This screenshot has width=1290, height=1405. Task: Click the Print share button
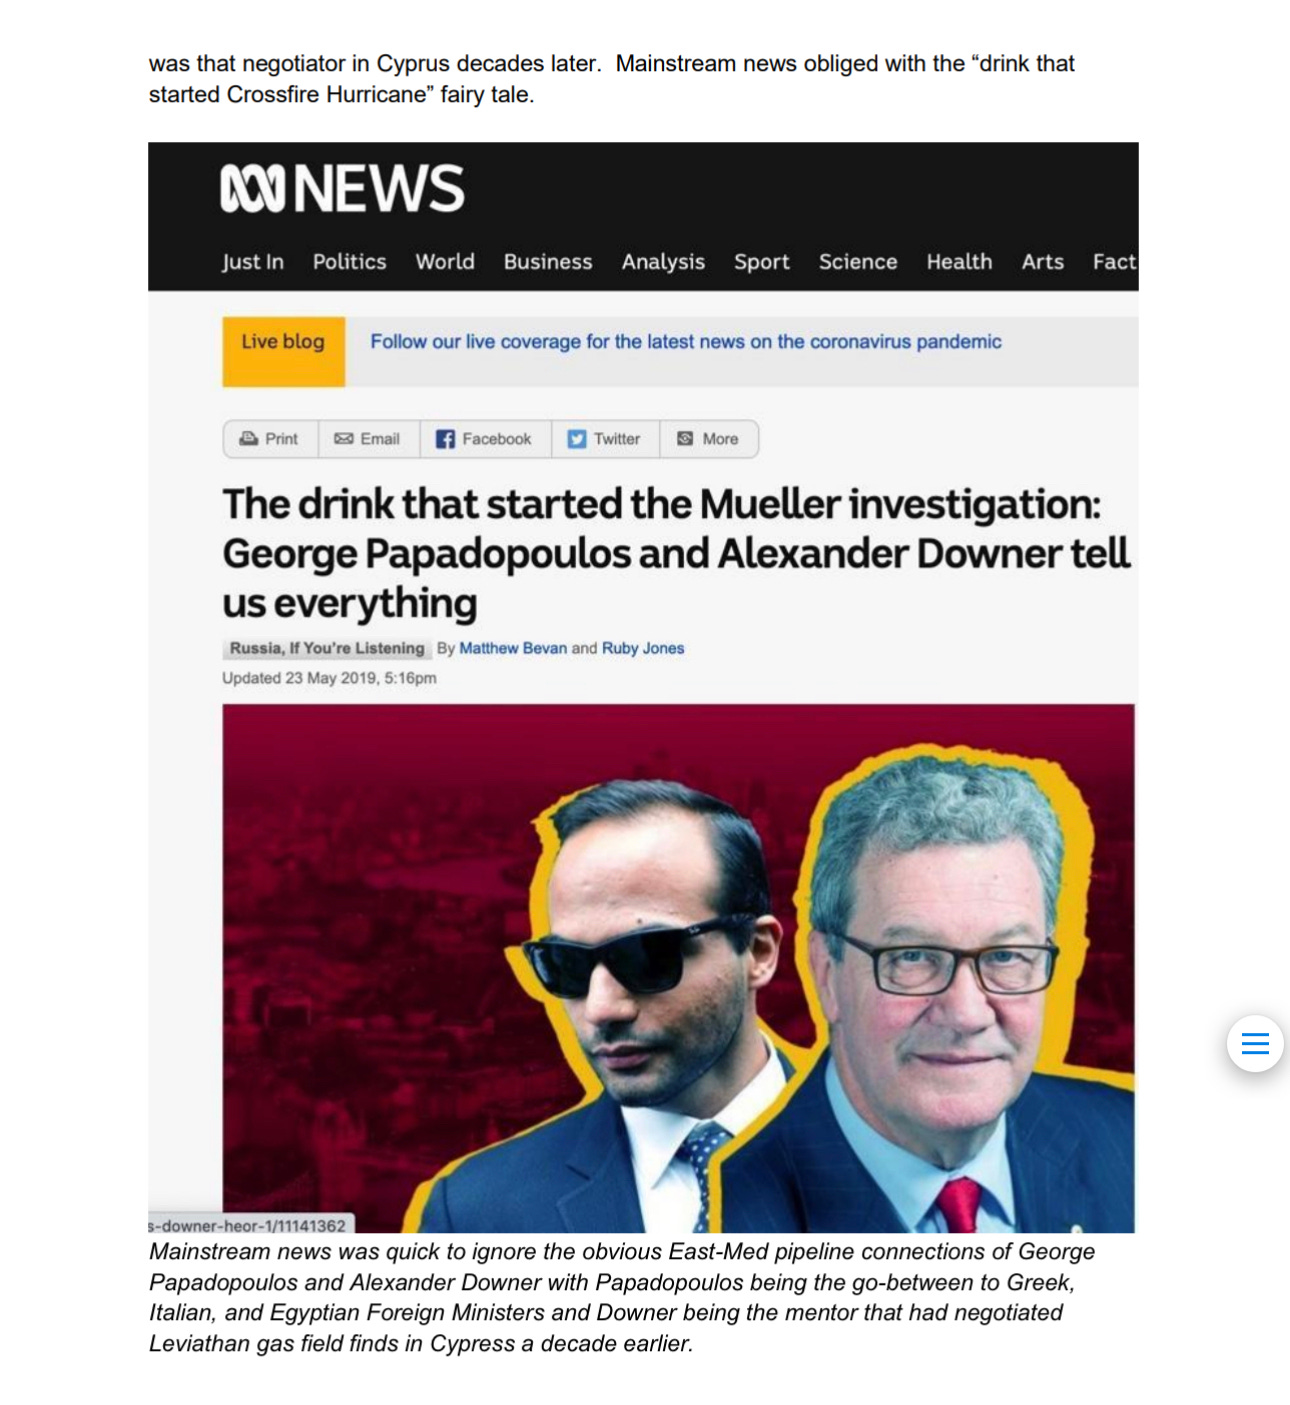coord(270,439)
